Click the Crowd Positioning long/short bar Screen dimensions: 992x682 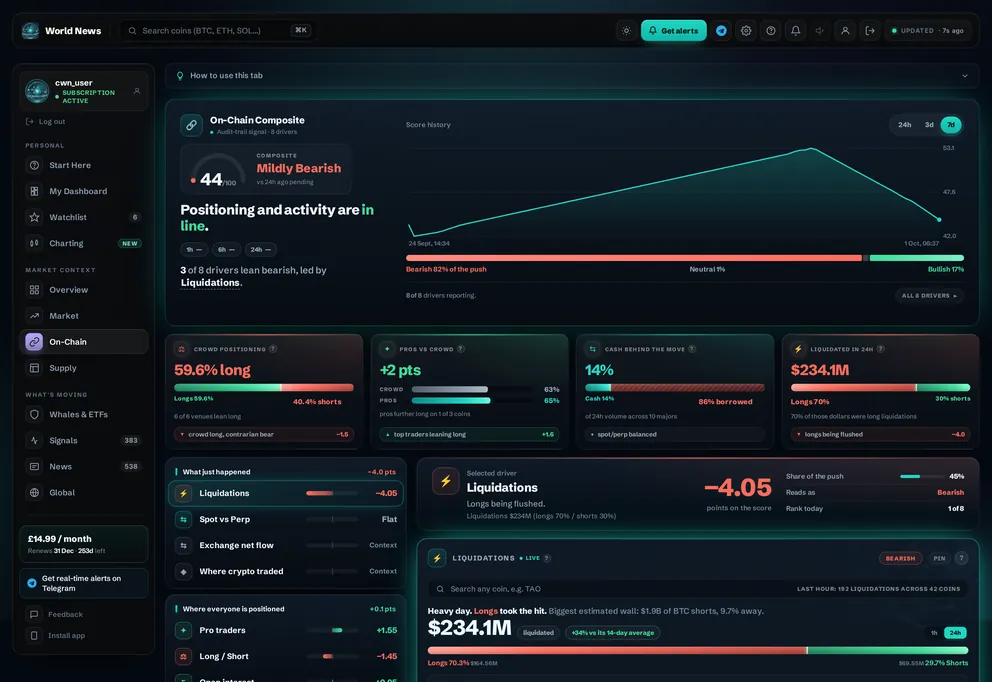click(x=264, y=387)
